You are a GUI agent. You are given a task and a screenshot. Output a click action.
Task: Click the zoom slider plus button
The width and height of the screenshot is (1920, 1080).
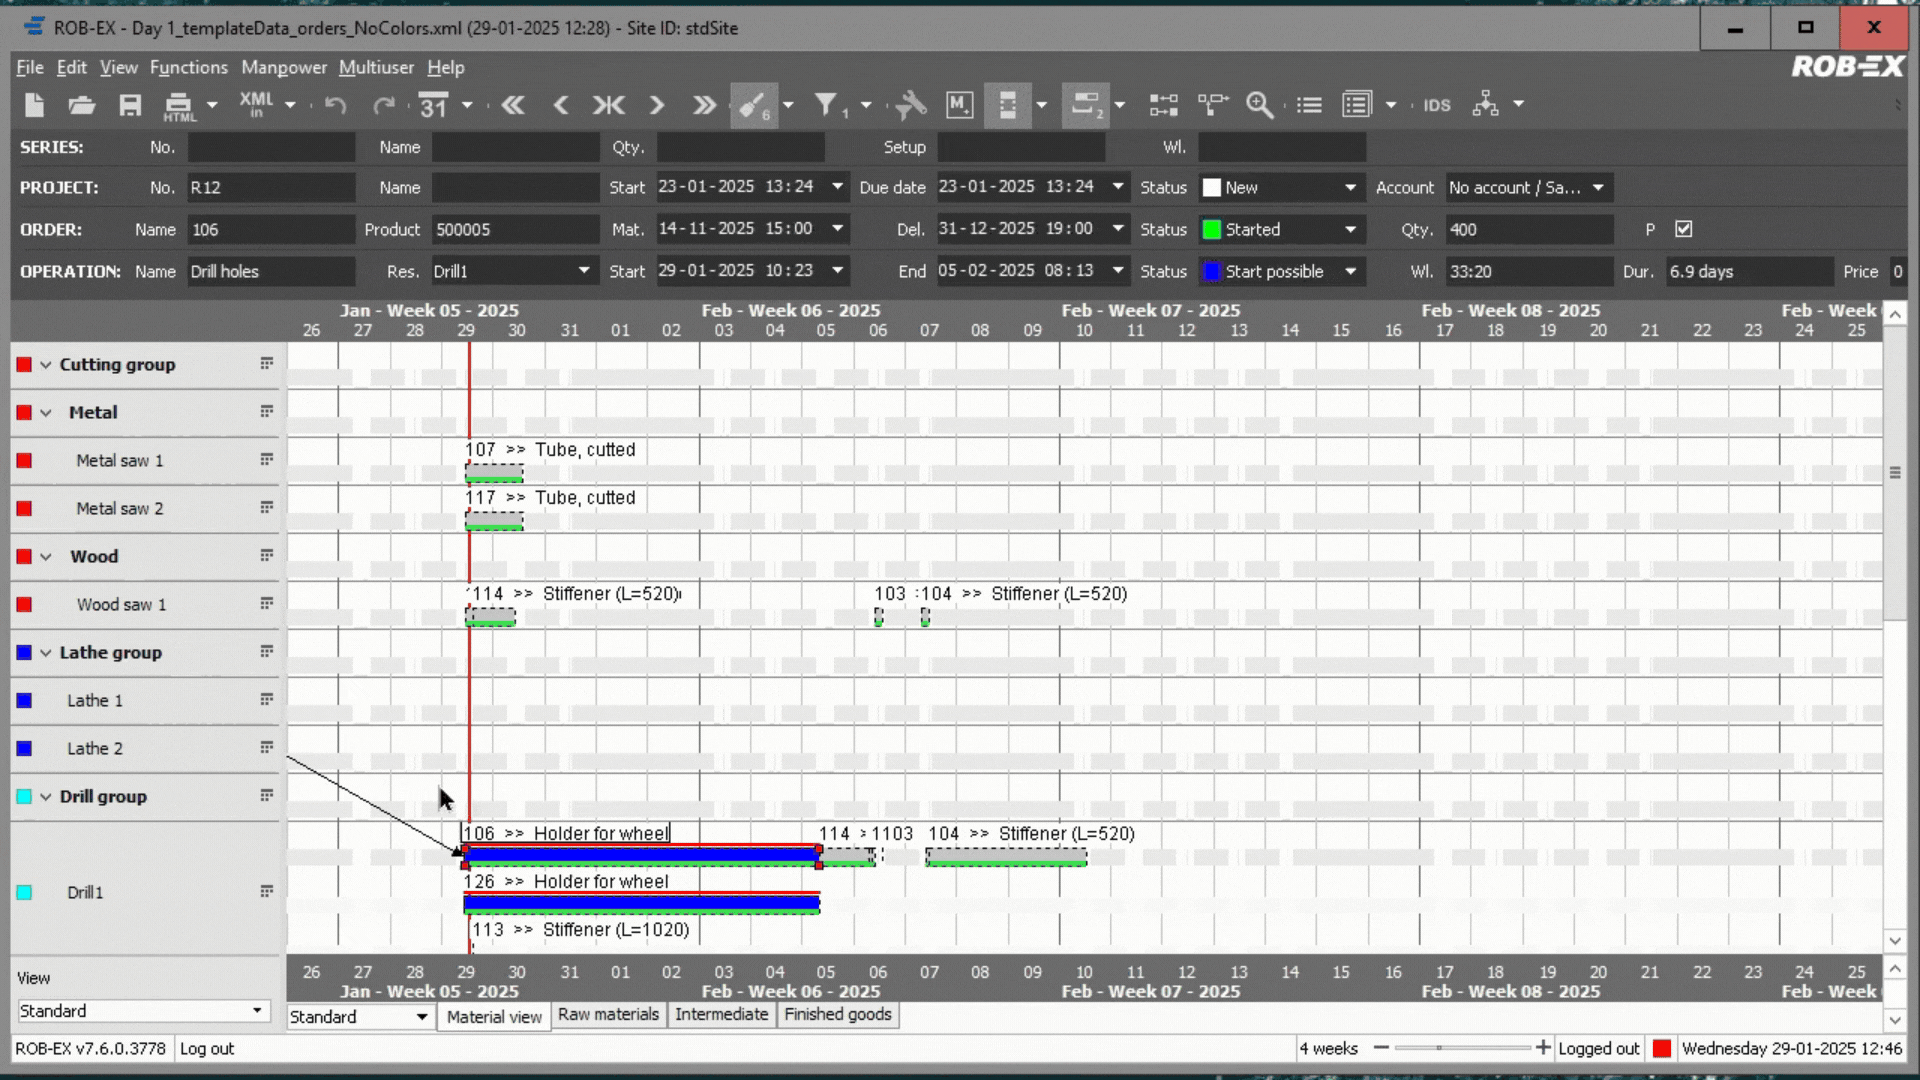[1543, 1048]
